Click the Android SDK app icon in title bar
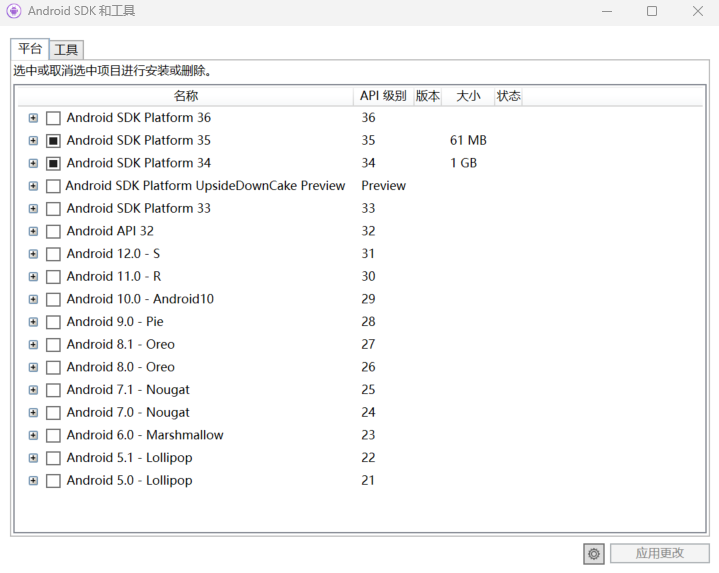The height and width of the screenshot is (573, 719). (14, 11)
